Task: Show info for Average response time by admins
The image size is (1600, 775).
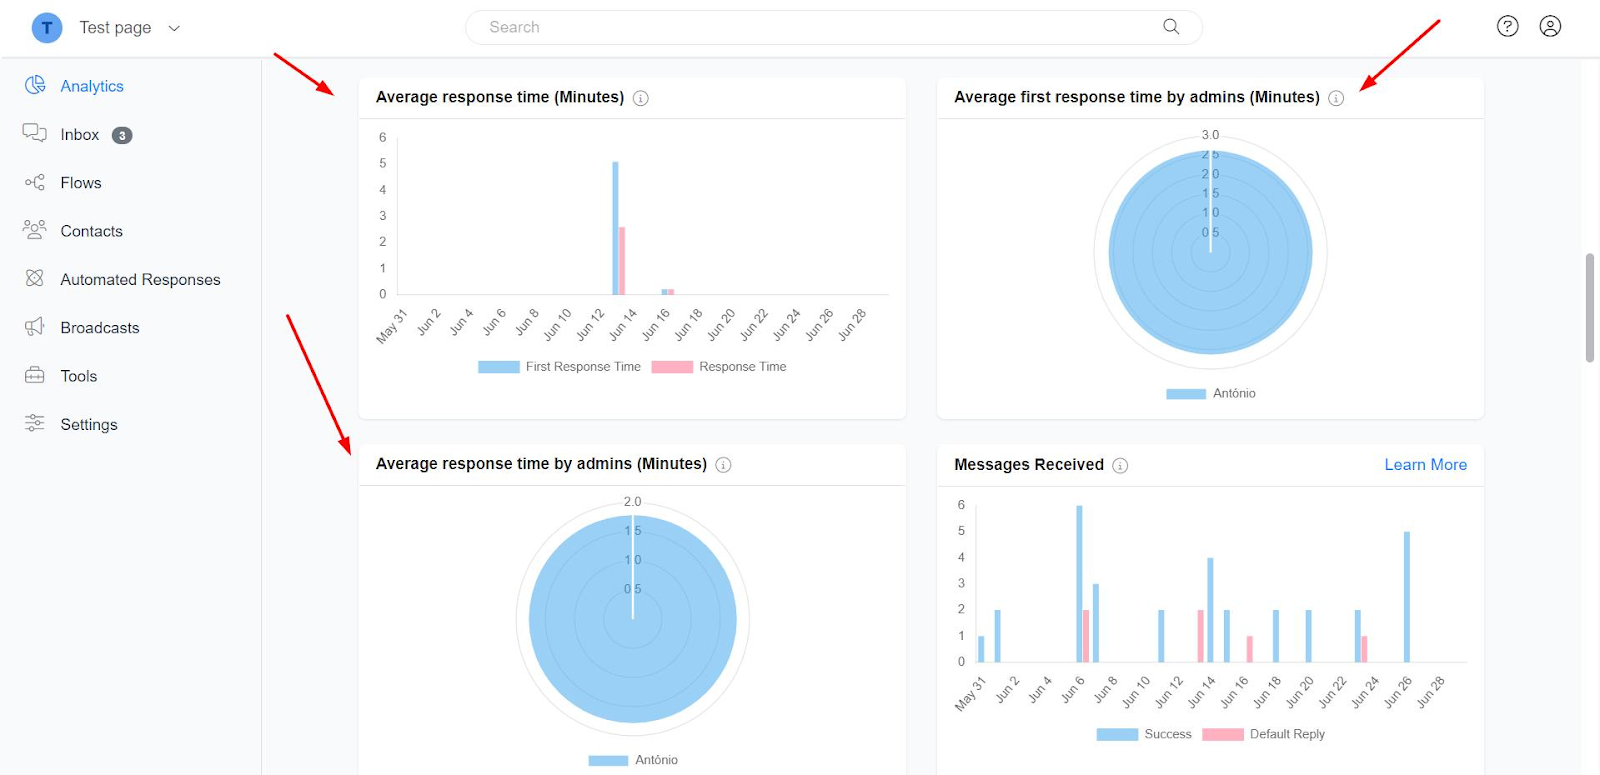Action: [723, 465]
